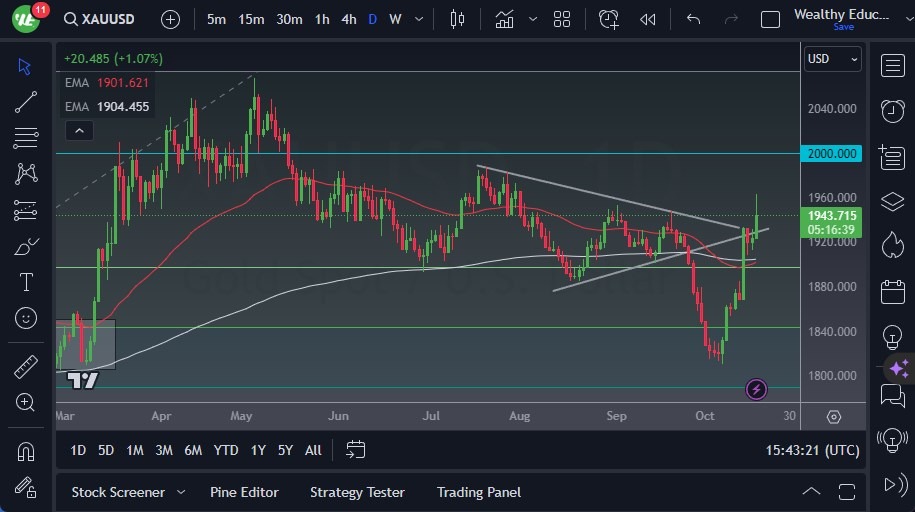
Task: Switch to the 30m timeframe
Action: (289, 19)
